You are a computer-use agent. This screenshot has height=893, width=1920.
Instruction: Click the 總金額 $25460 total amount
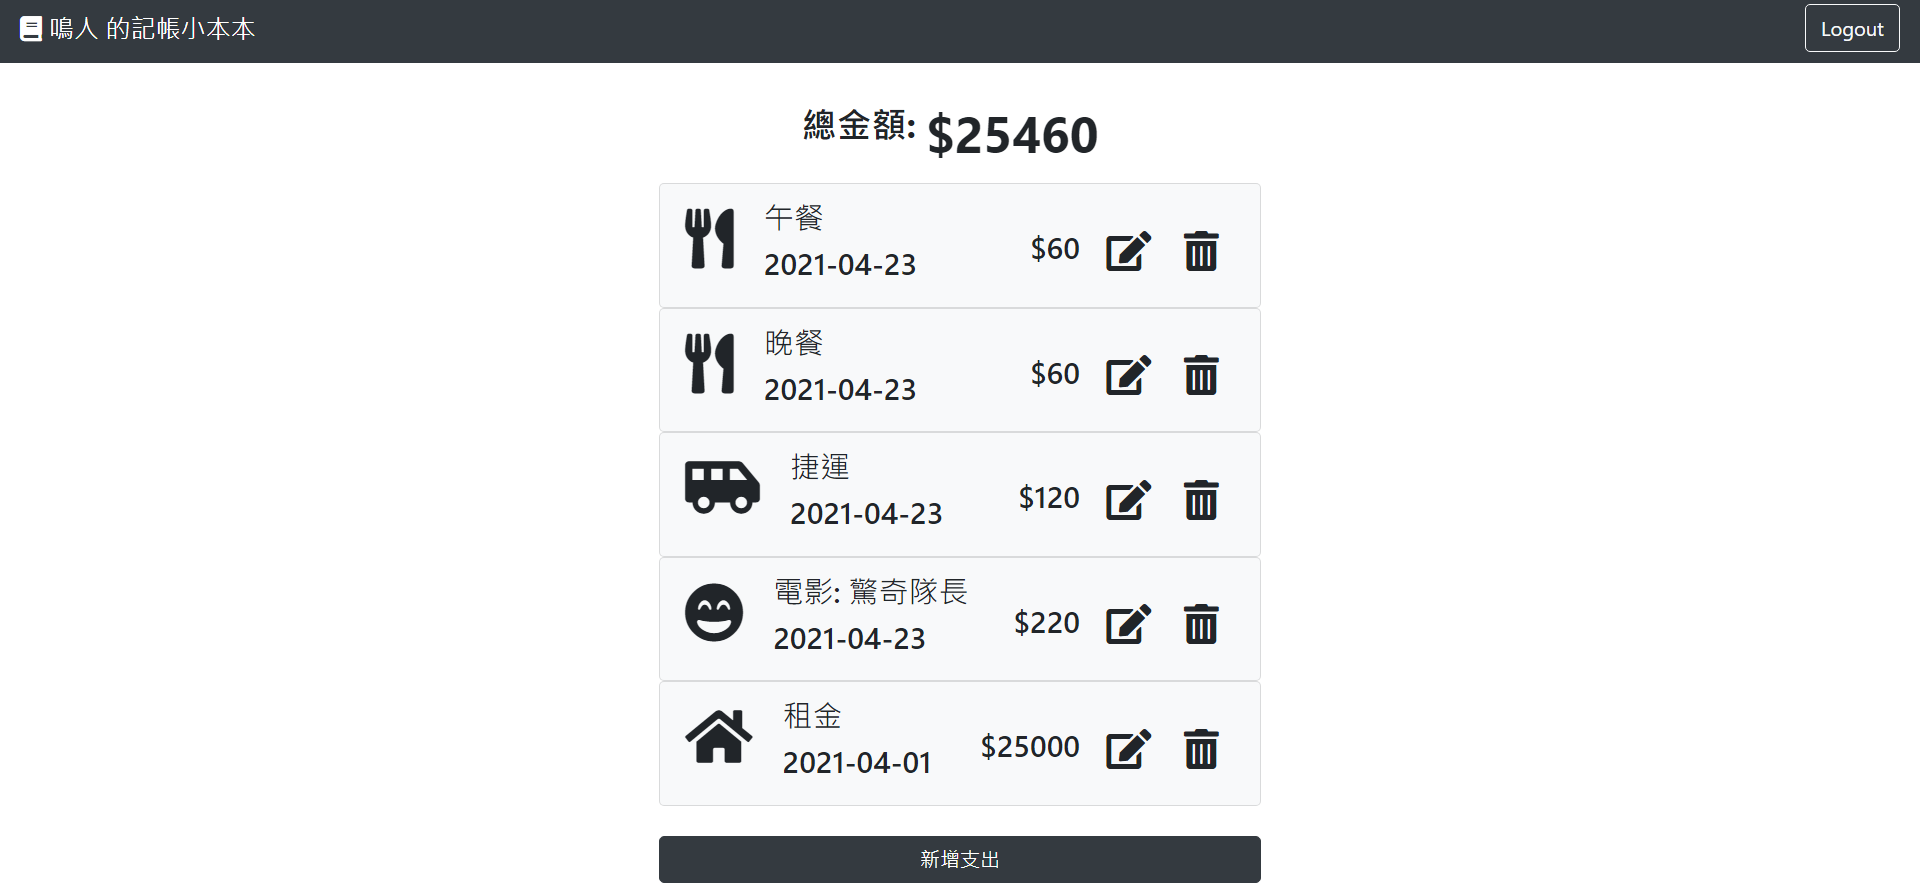tap(949, 131)
